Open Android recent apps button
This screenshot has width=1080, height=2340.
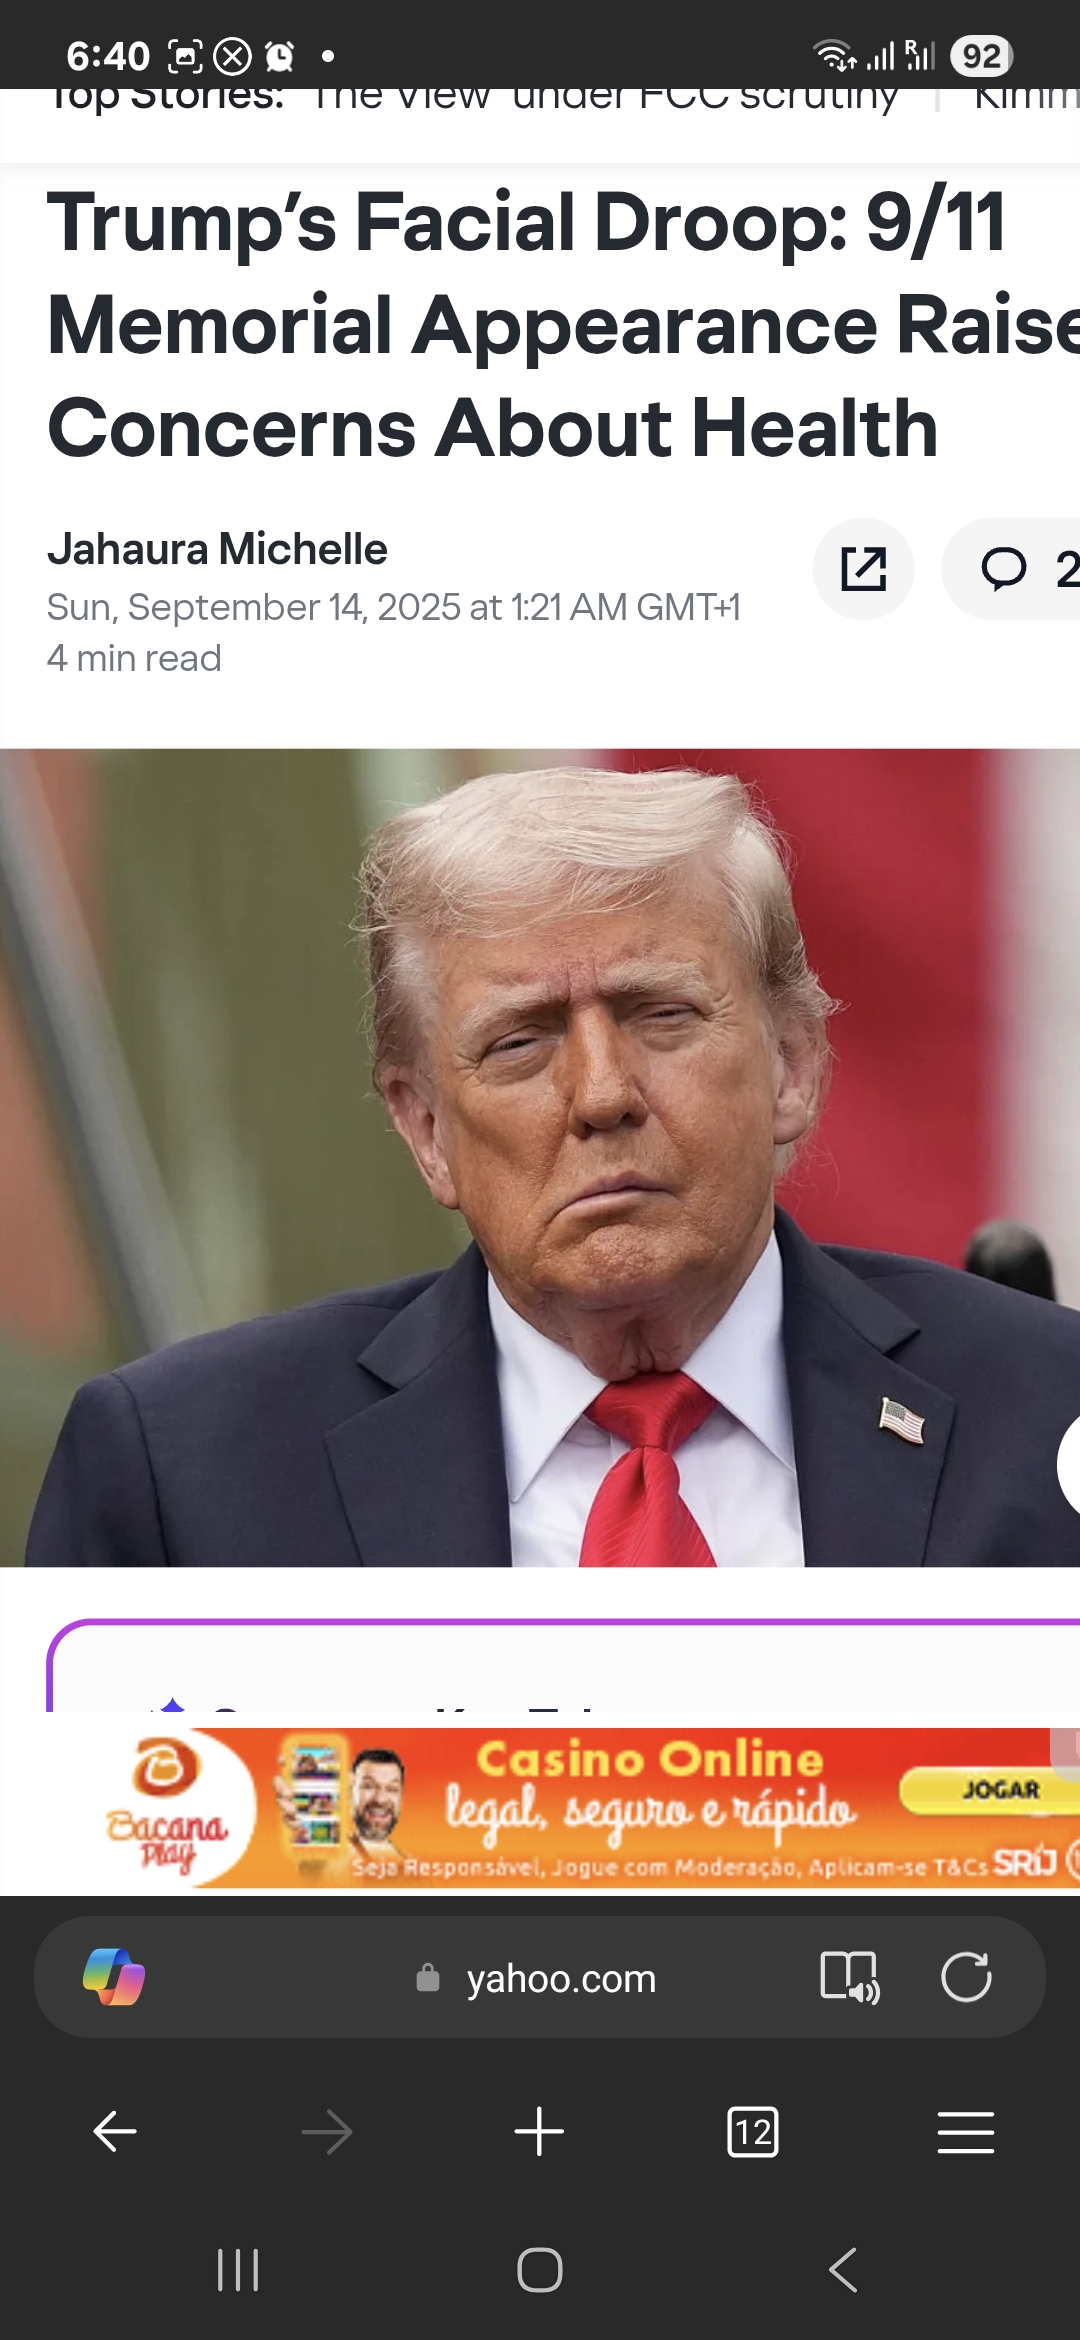(238, 2269)
